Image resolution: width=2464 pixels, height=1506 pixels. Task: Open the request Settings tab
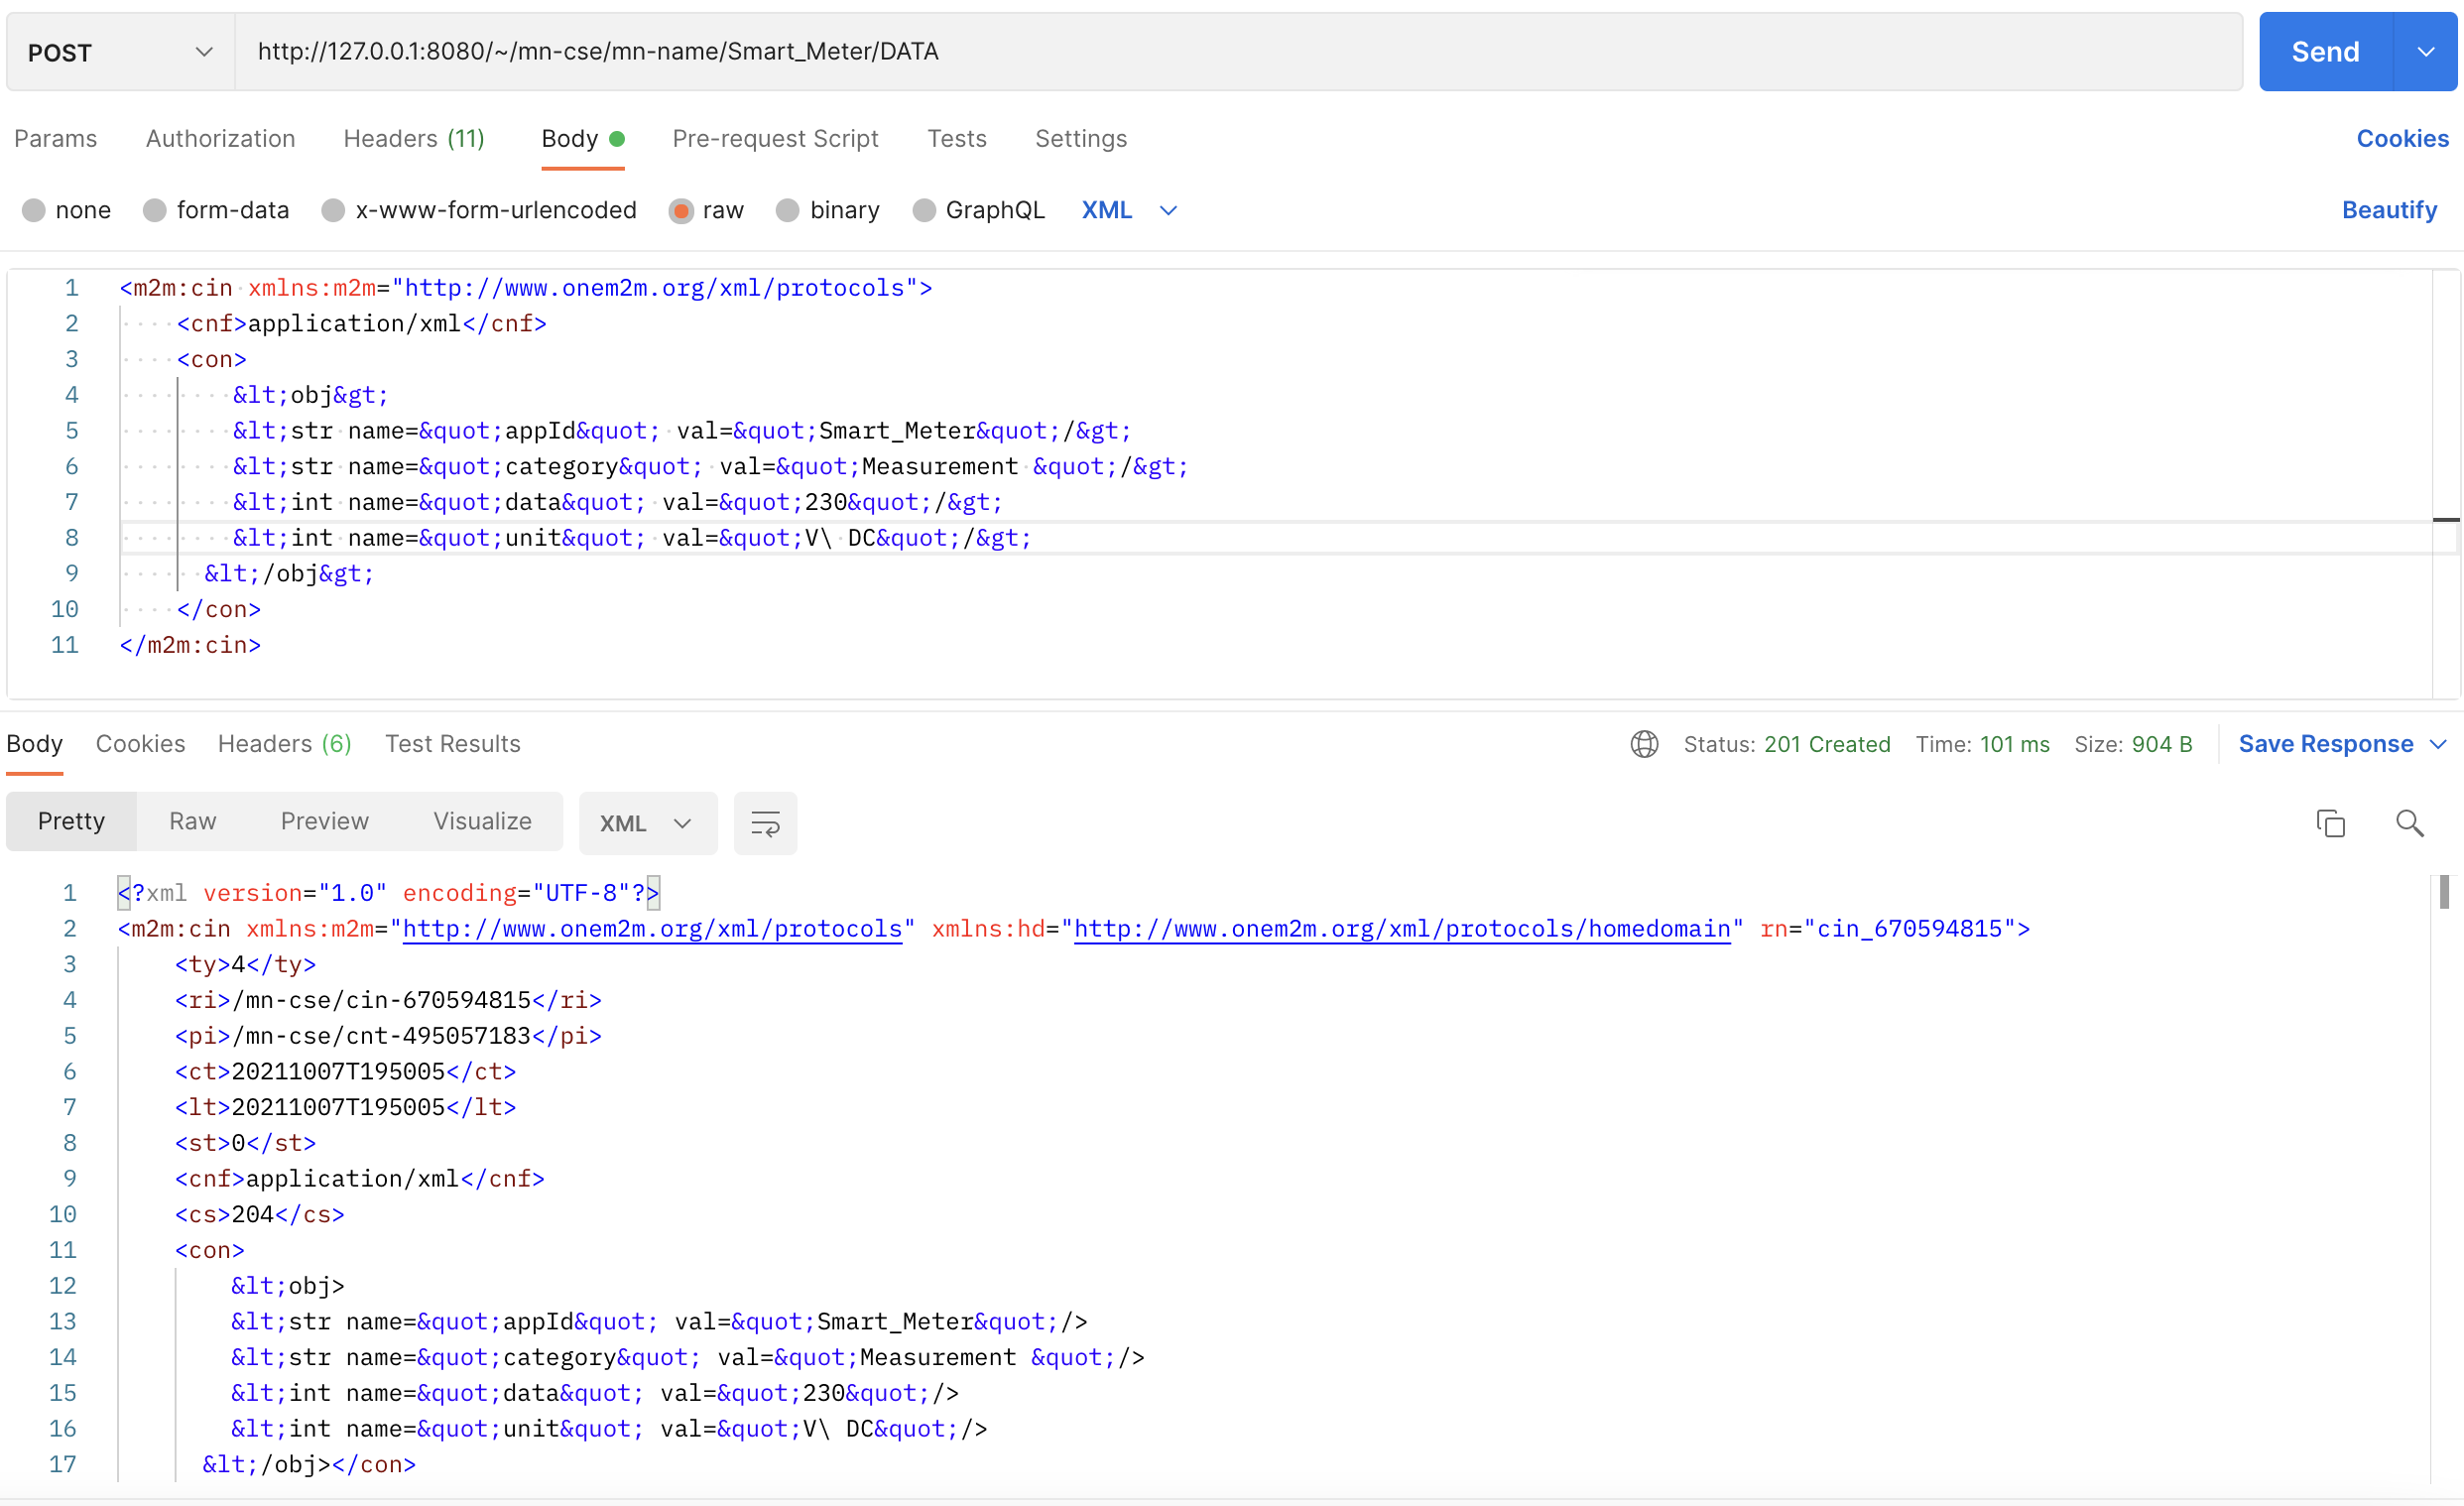(x=1081, y=138)
